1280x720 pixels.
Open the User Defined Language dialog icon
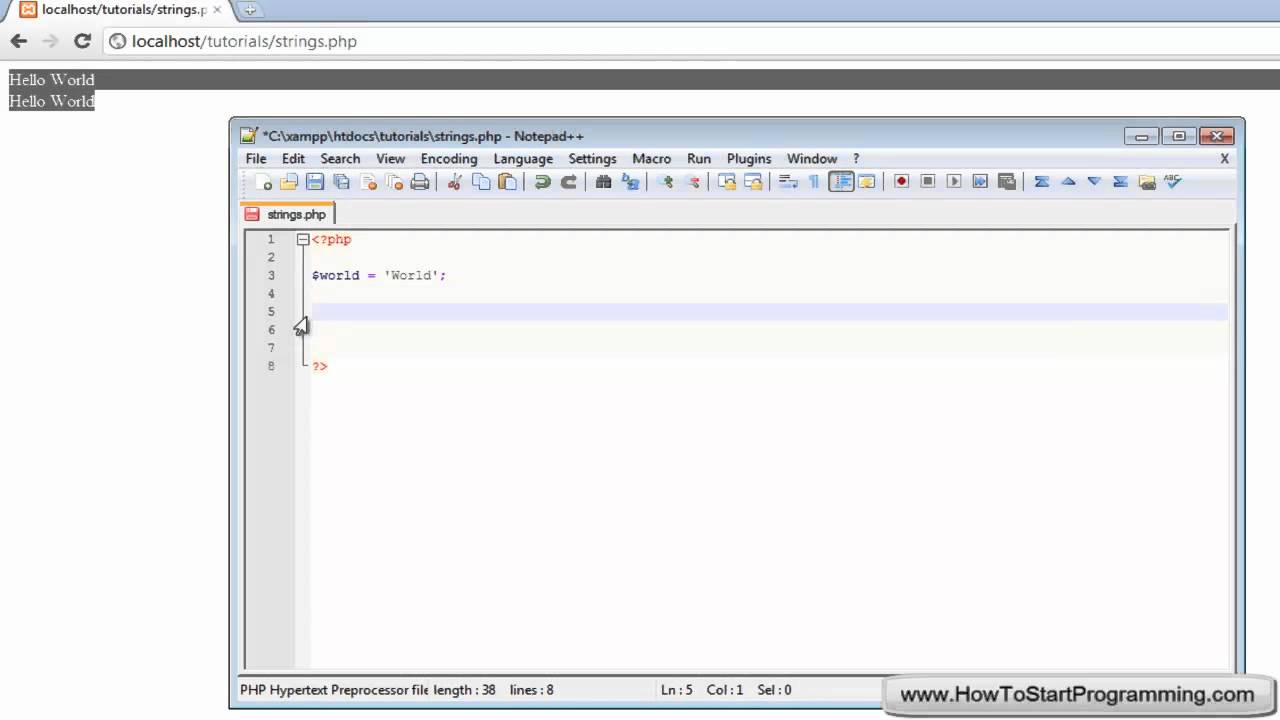[867, 182]
